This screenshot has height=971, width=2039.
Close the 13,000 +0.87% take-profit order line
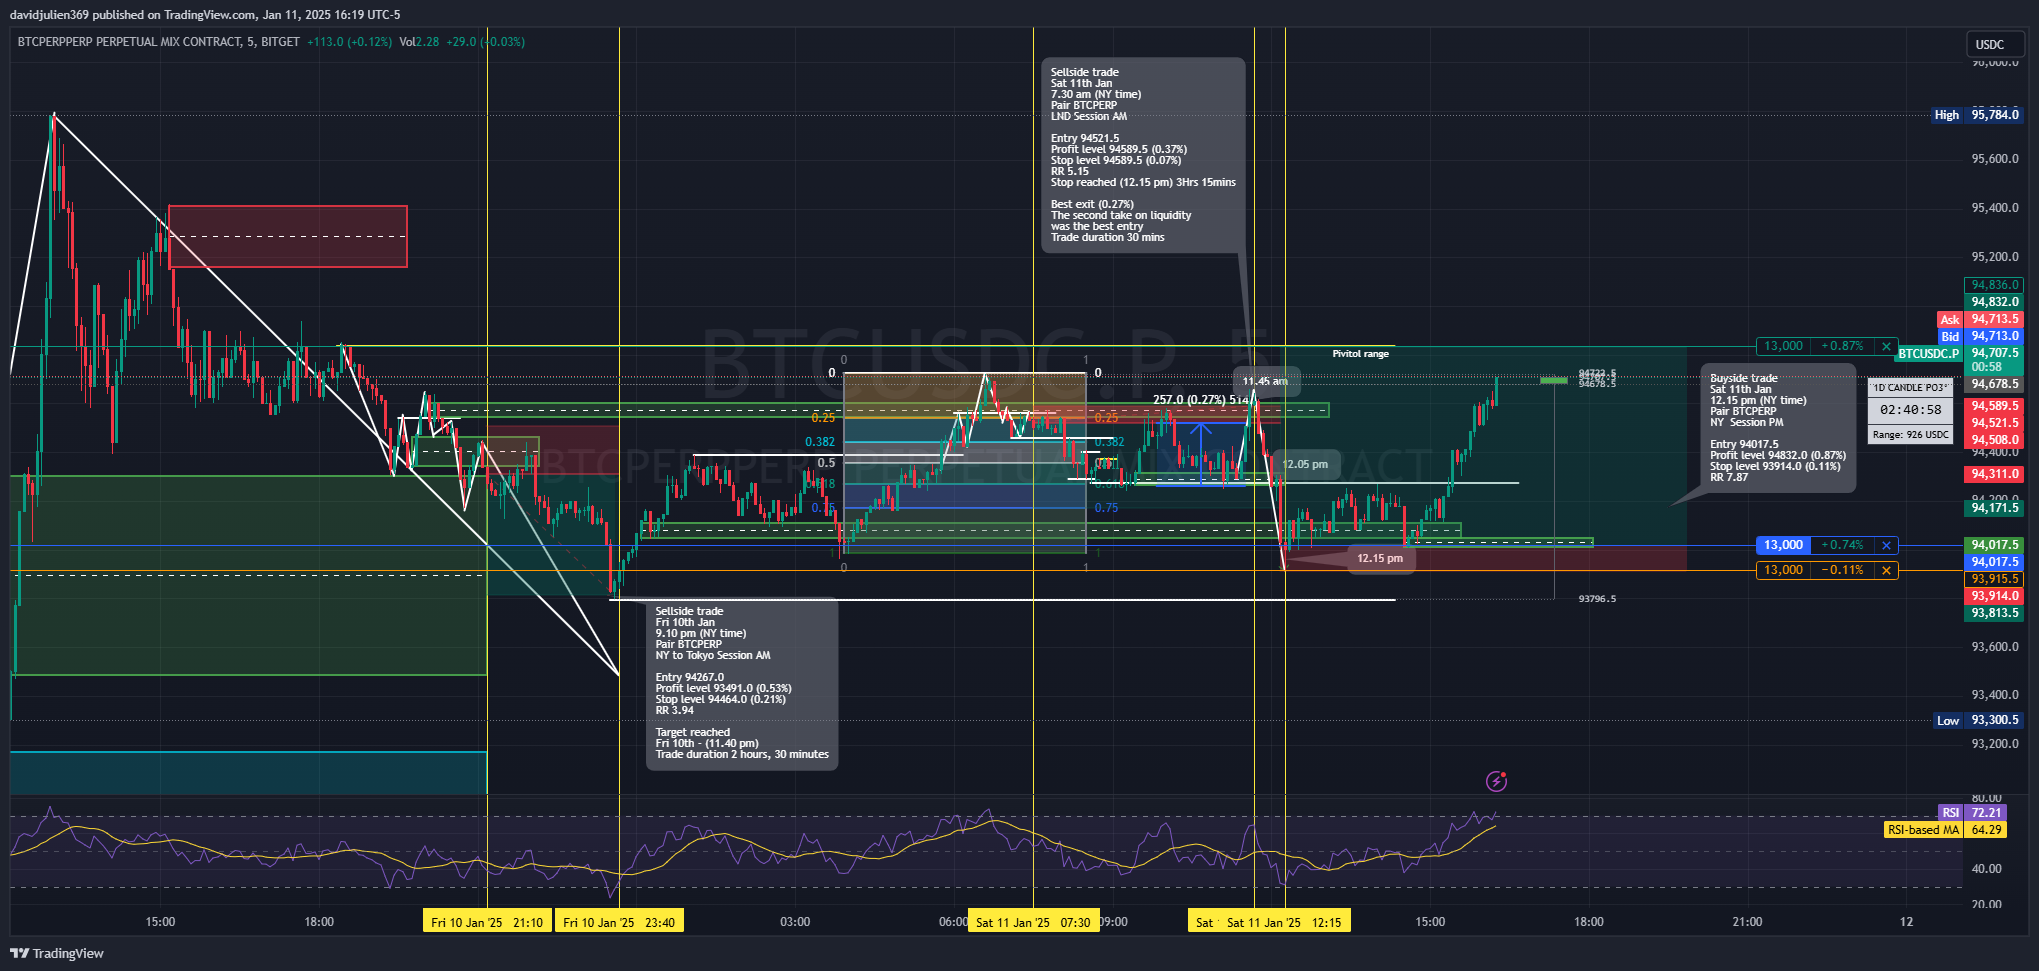coord(1886,346)
